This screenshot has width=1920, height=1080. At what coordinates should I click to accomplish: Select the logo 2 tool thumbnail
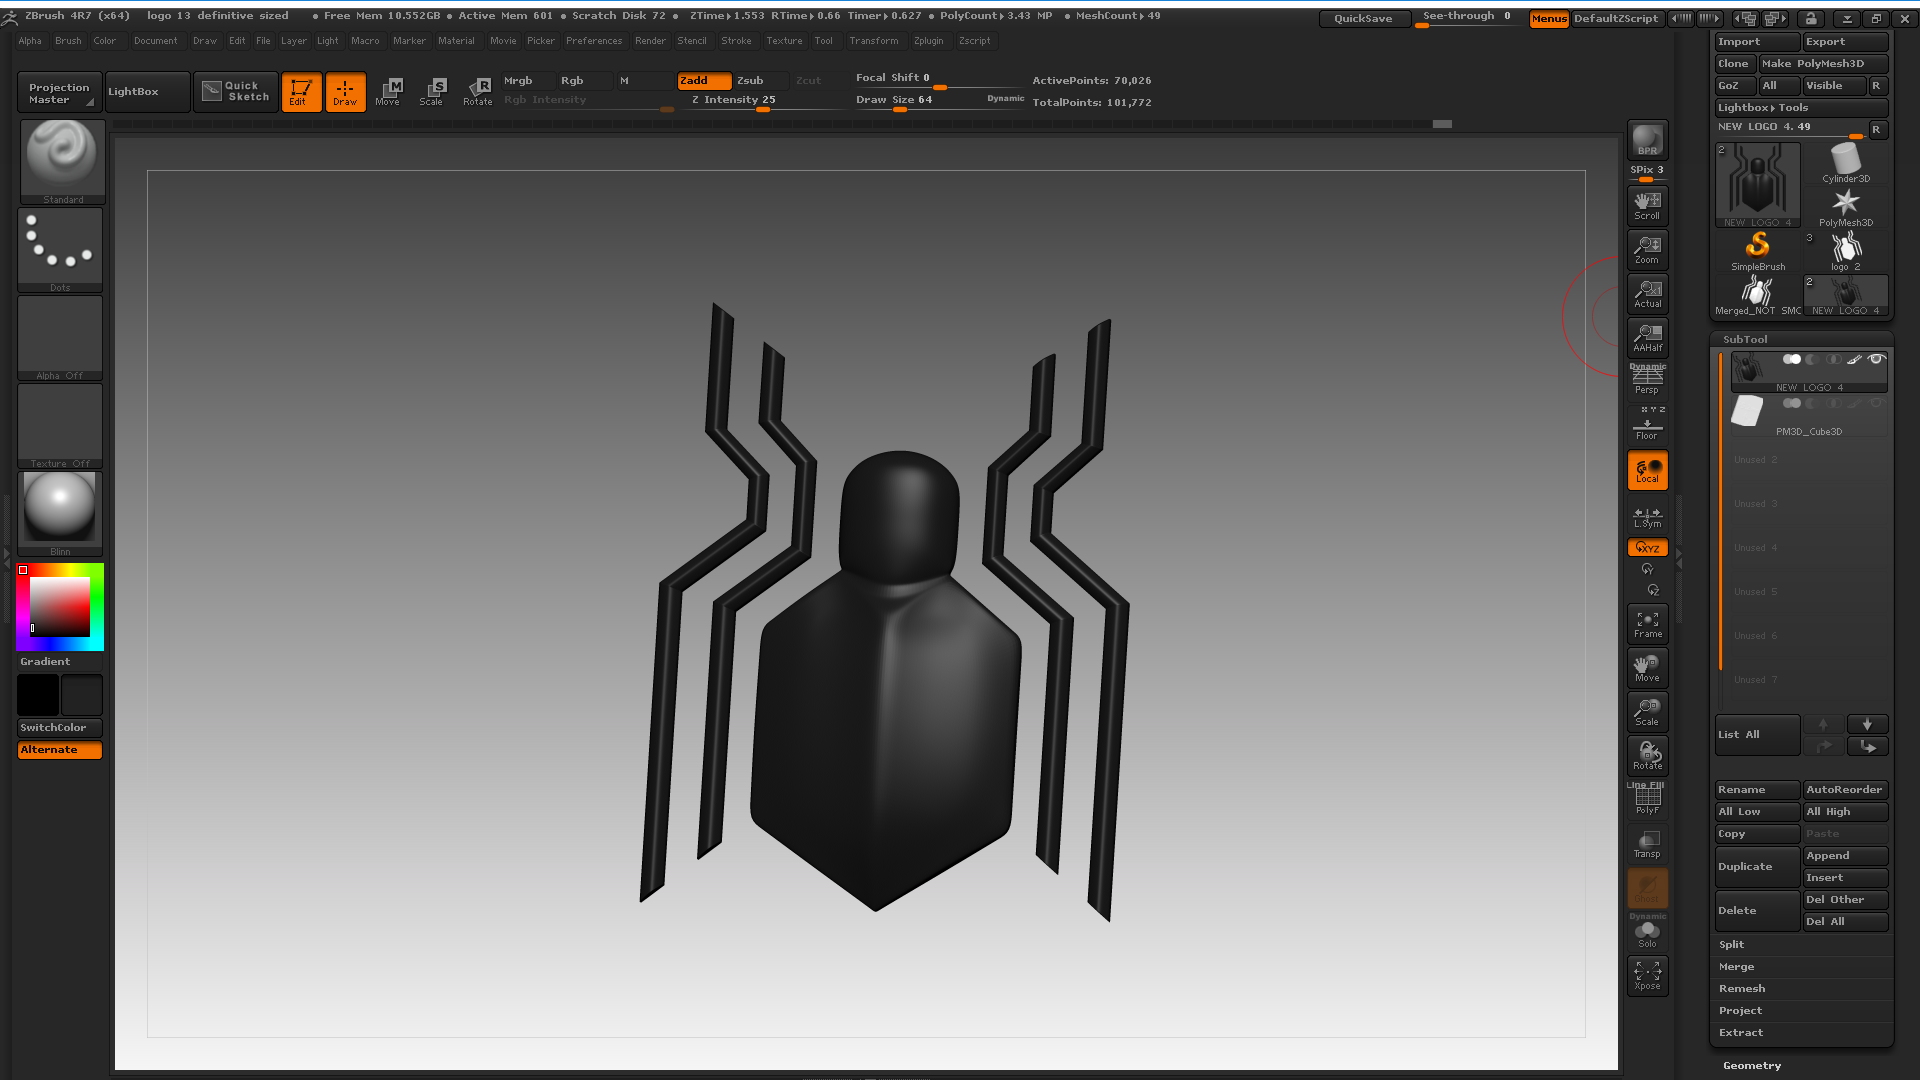coord(1846,251)
